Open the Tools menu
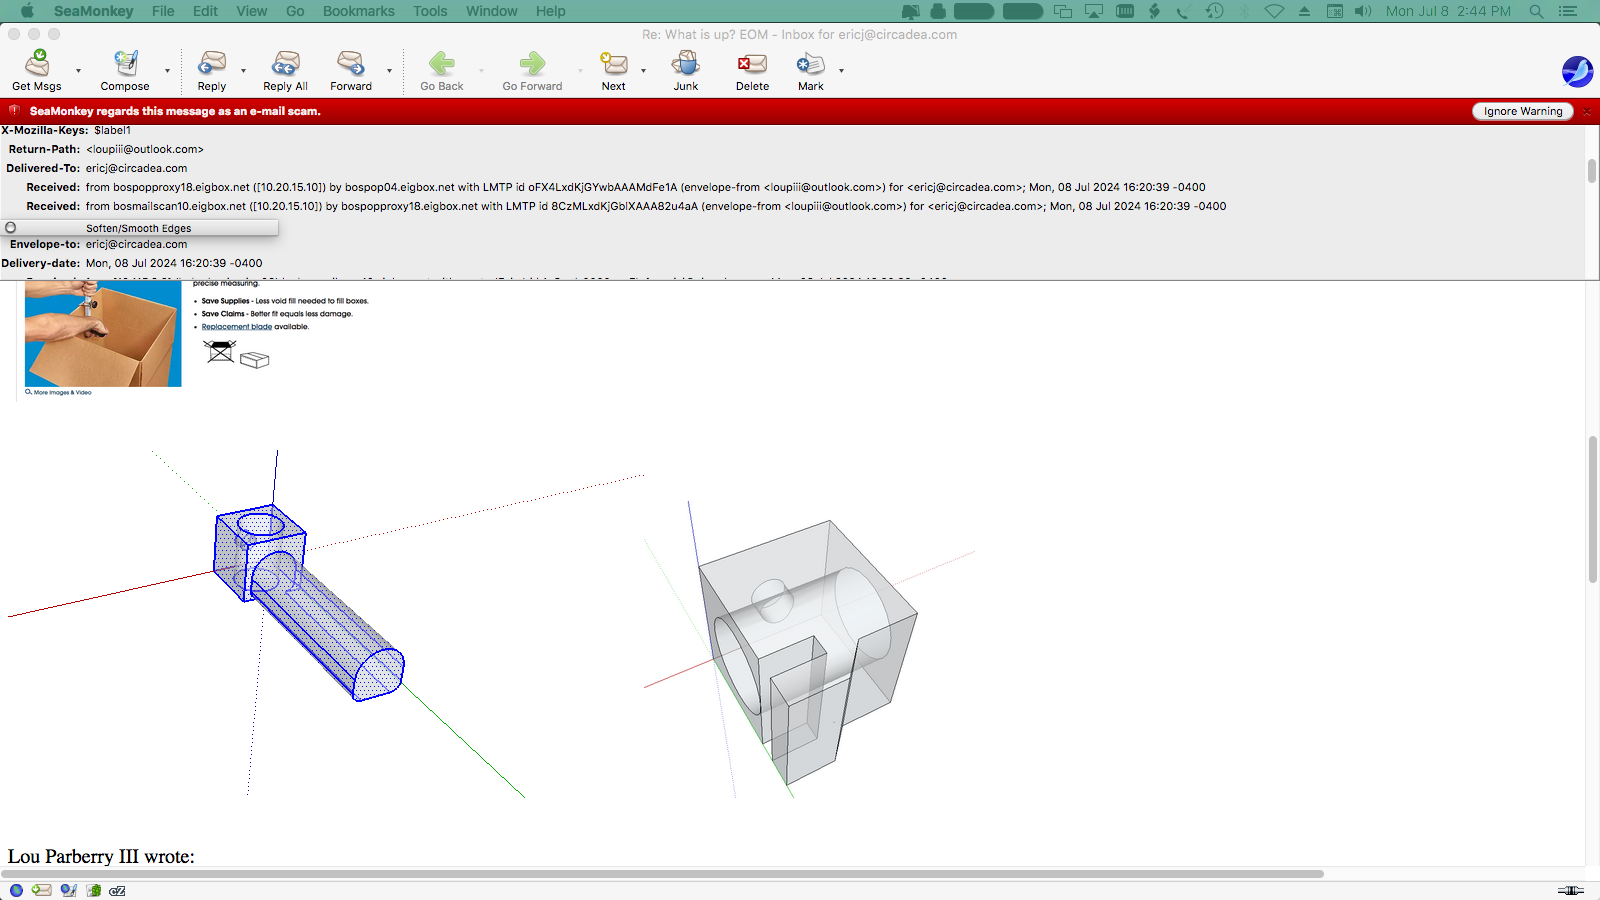1600x900 pixels. (430, 11)
